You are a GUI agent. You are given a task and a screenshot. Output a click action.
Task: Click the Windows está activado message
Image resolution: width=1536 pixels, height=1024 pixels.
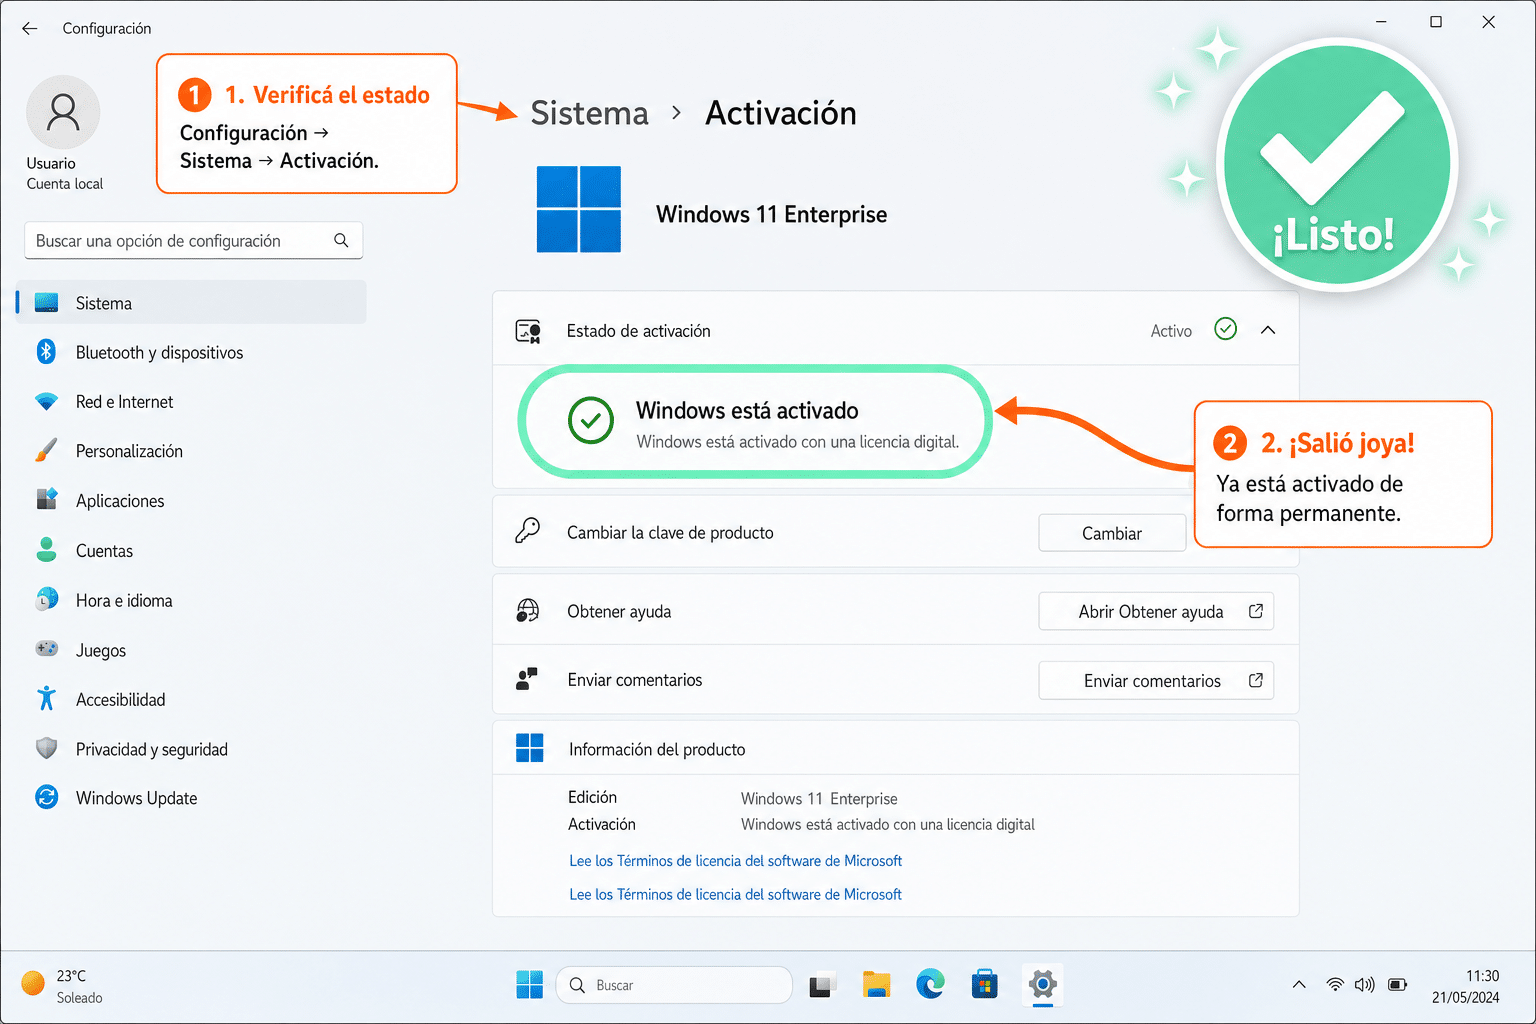[747, 410]
